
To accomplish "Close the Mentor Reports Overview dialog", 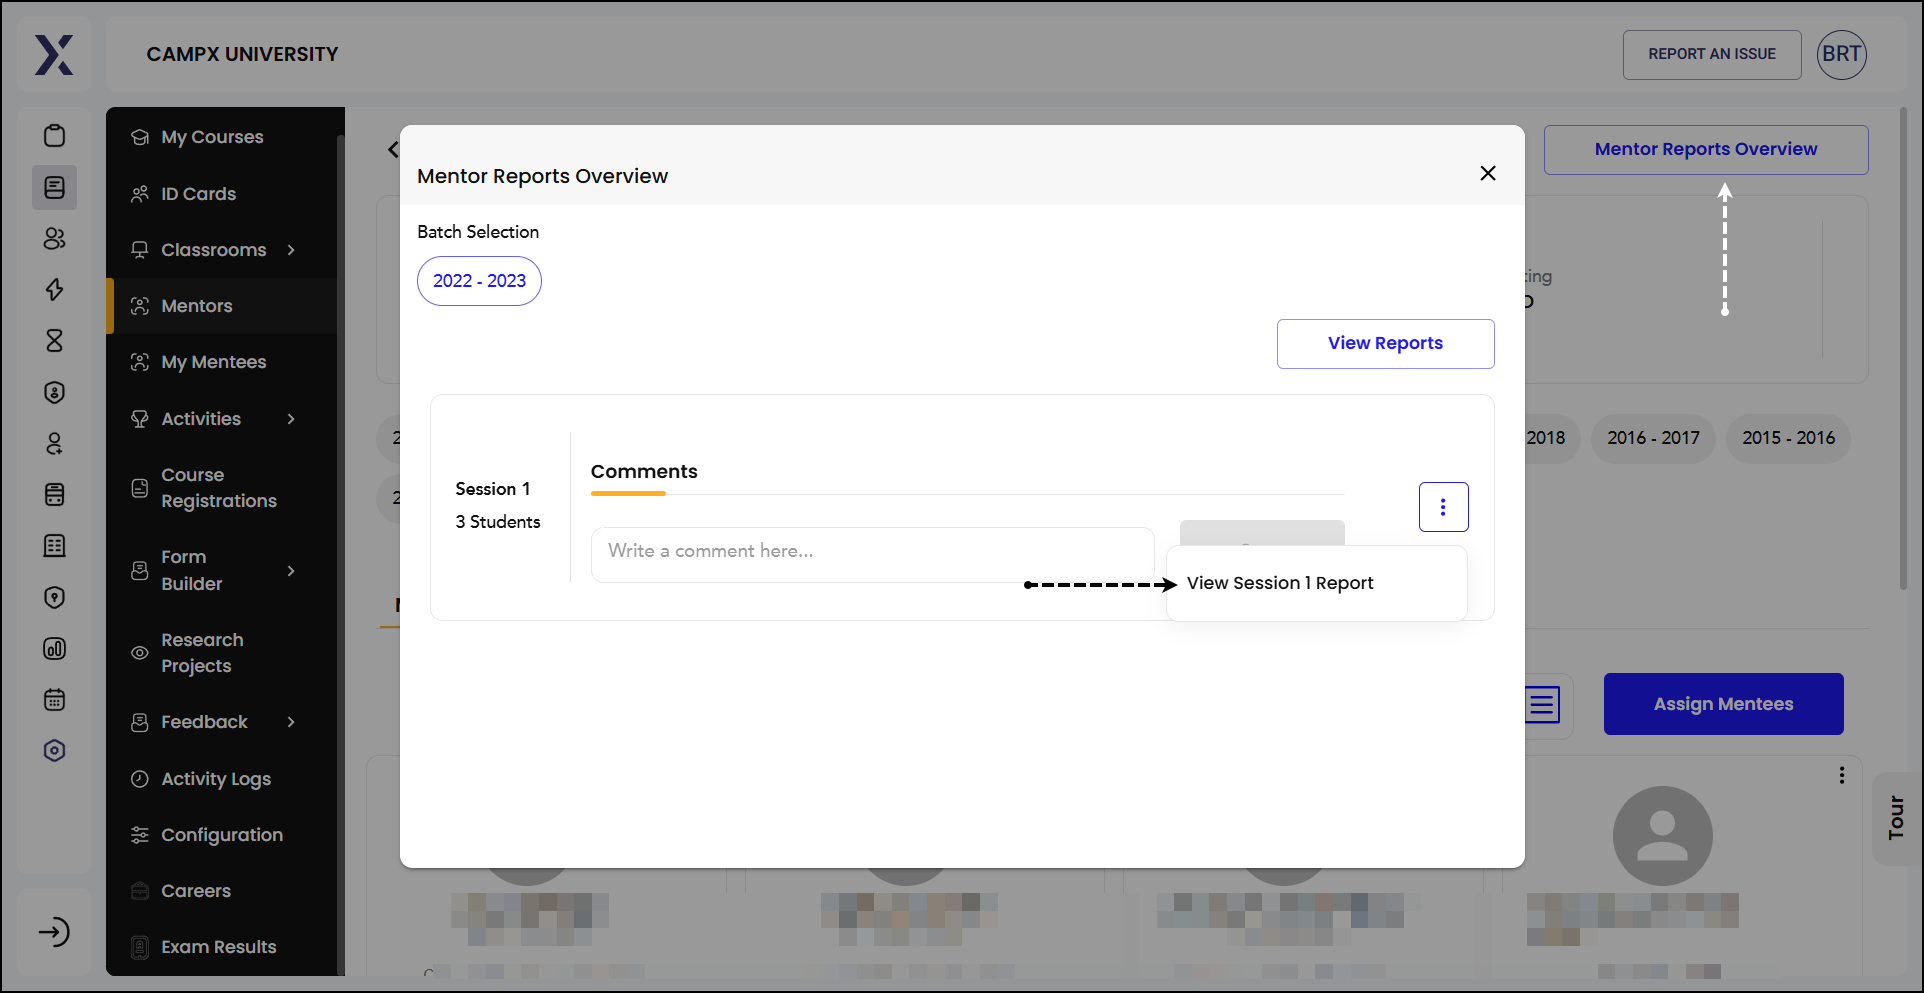I will (x=1487, y=173).
